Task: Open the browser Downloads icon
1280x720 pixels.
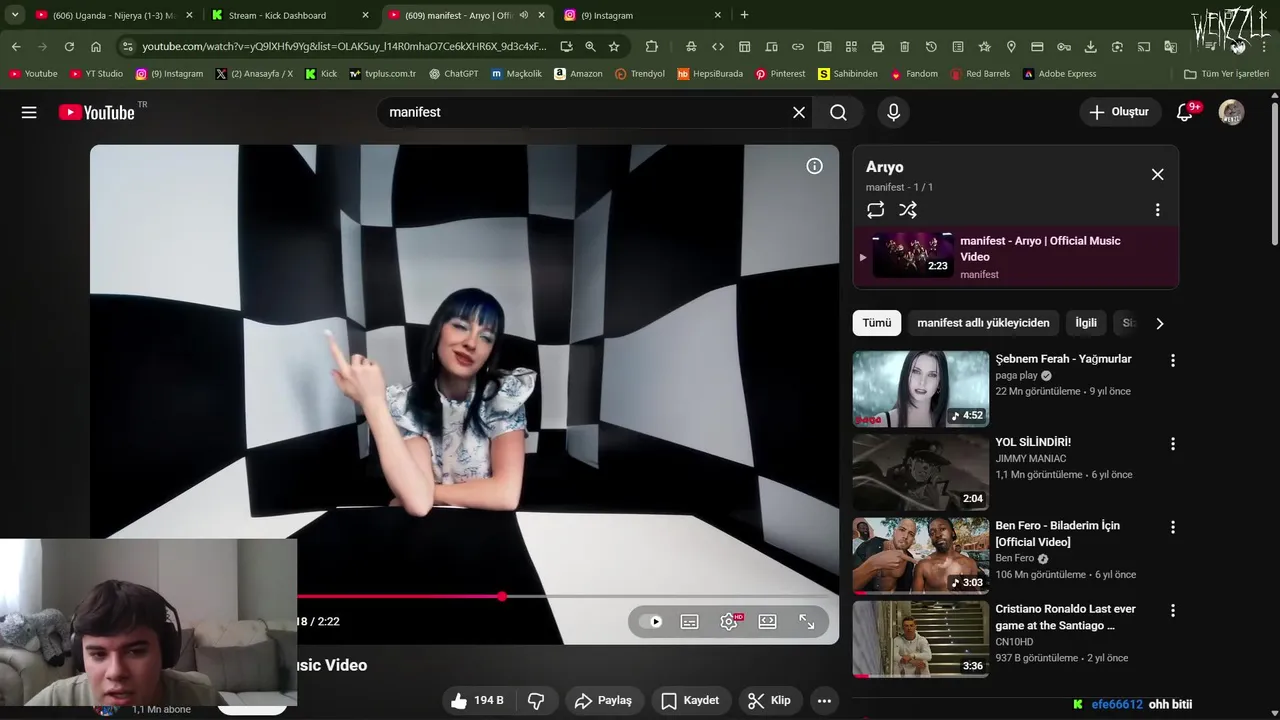Action: (x=1090, y=46)
